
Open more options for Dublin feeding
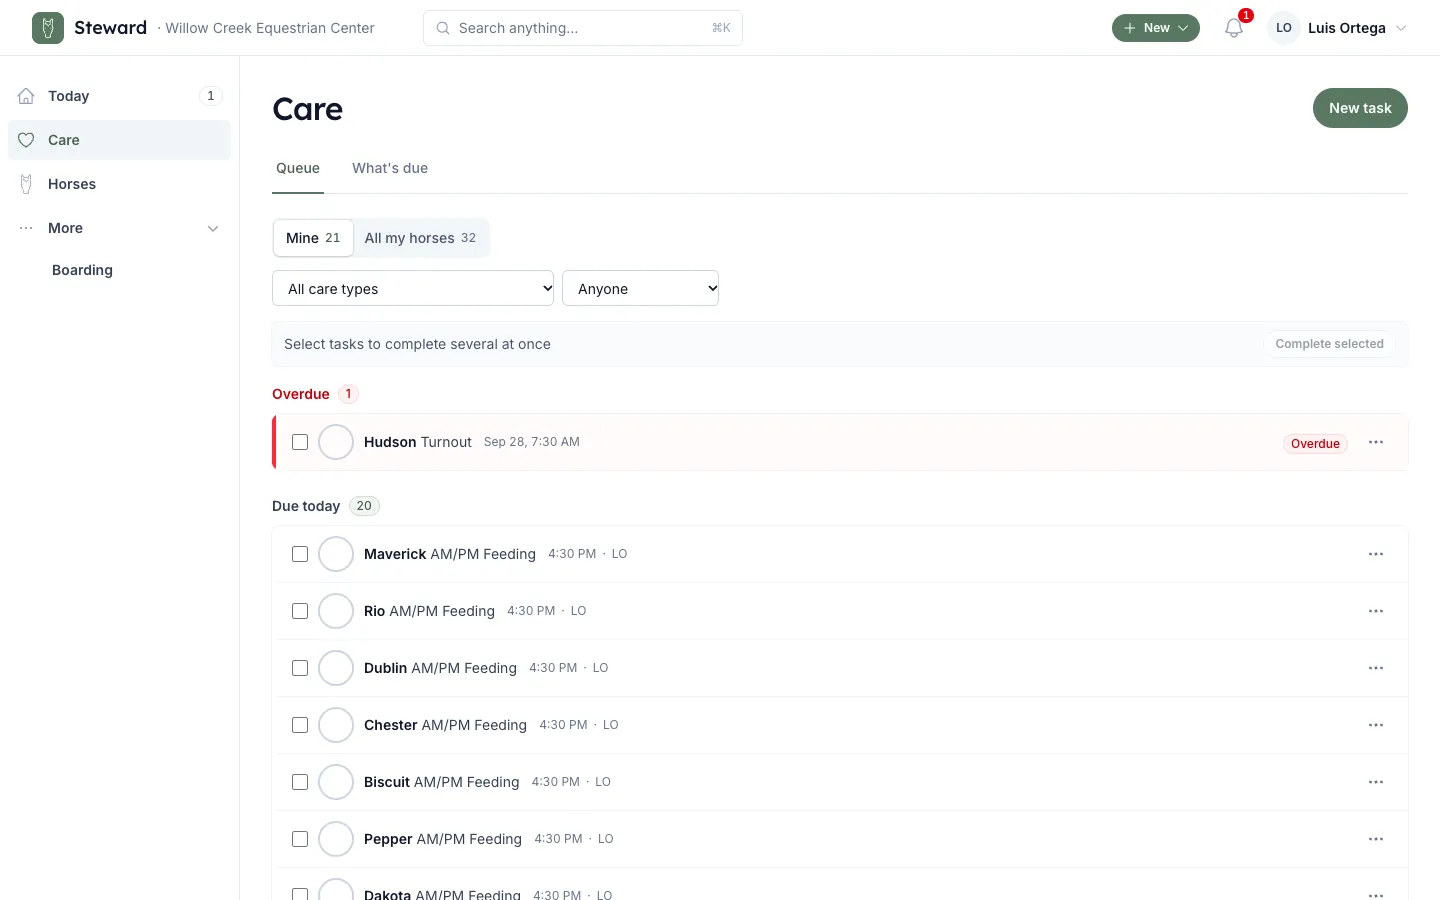[x=1376, y=668]
